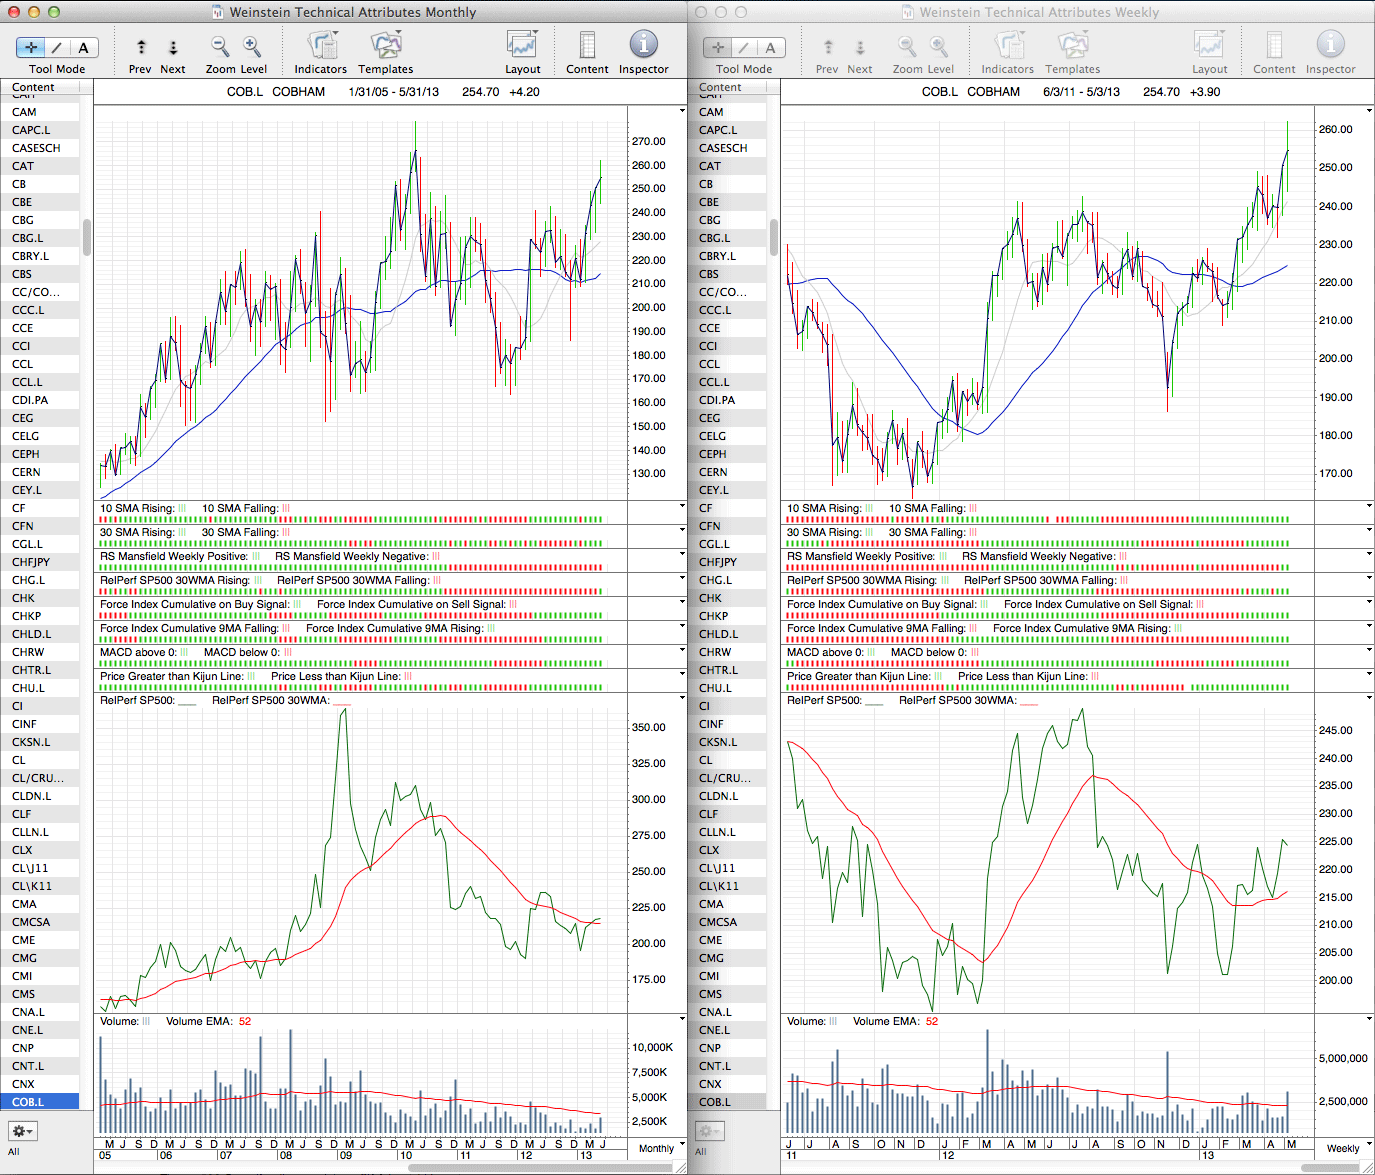Open the Inspector info panel
The width and height of the screenshot is (1375, 1175).
coord(643,45)
